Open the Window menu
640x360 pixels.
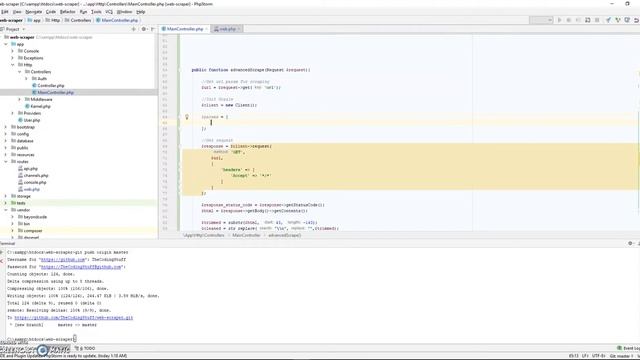coord(124,12)
